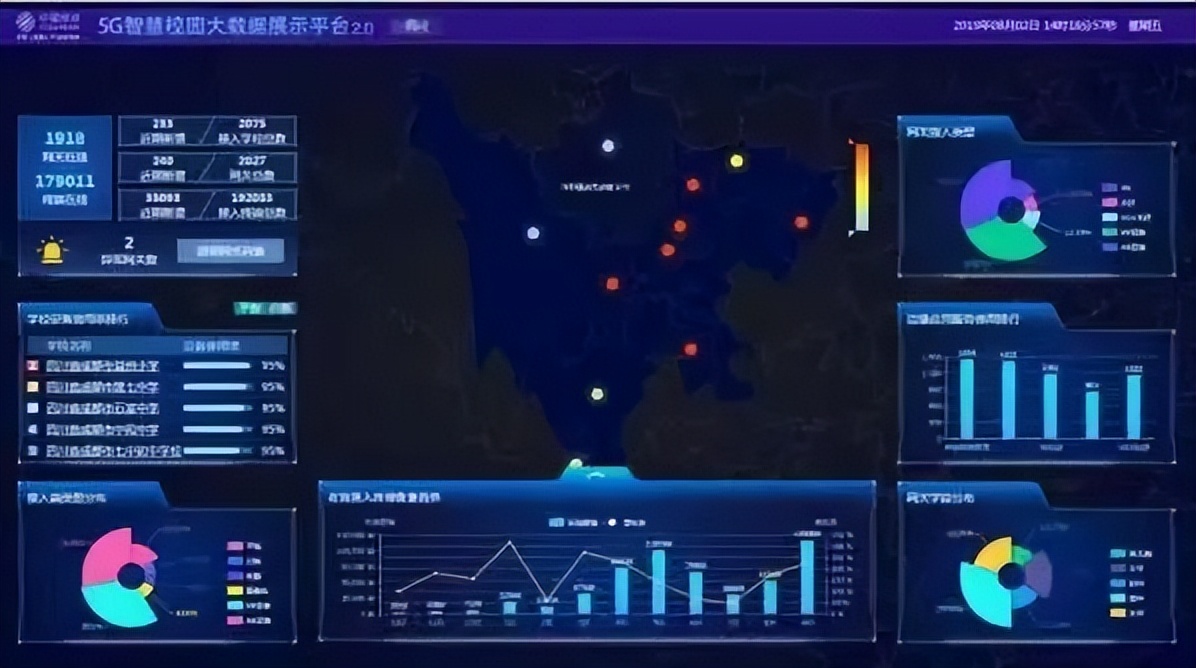The height and width of the screenshot is (668, 1196).
Task: Toggle the bar series legend in bottom center chart
Action: (x=573, y=522)
